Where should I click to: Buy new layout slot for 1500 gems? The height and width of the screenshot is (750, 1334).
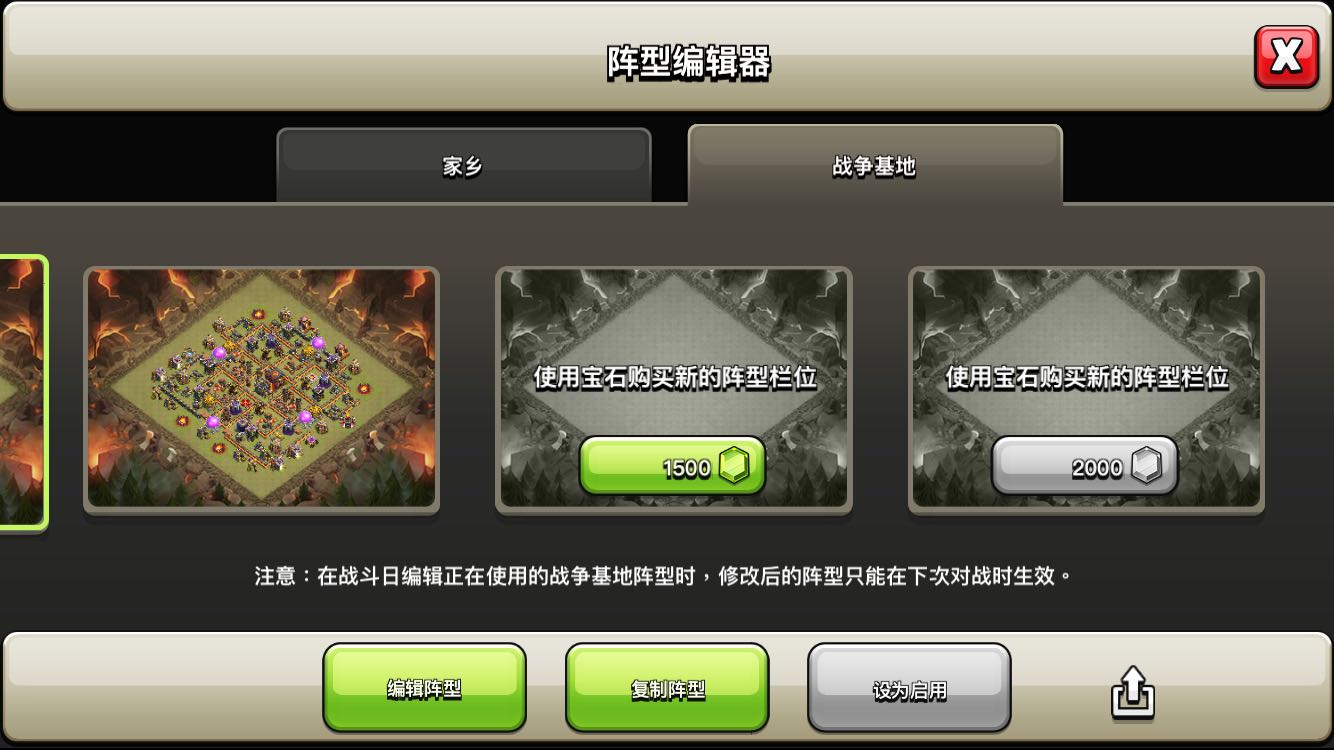(x=673, y=466)
